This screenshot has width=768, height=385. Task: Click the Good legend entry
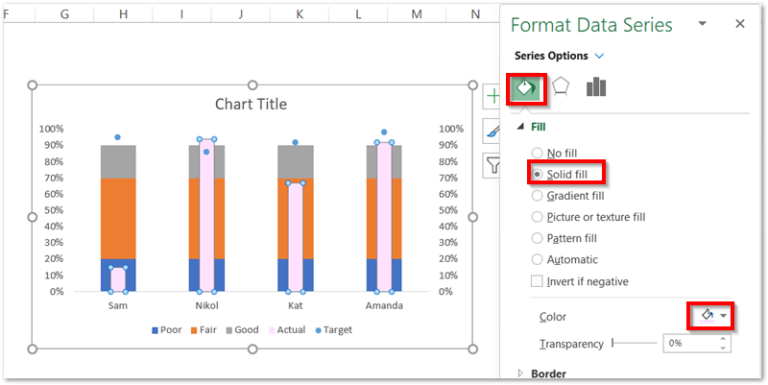point(242,330)
